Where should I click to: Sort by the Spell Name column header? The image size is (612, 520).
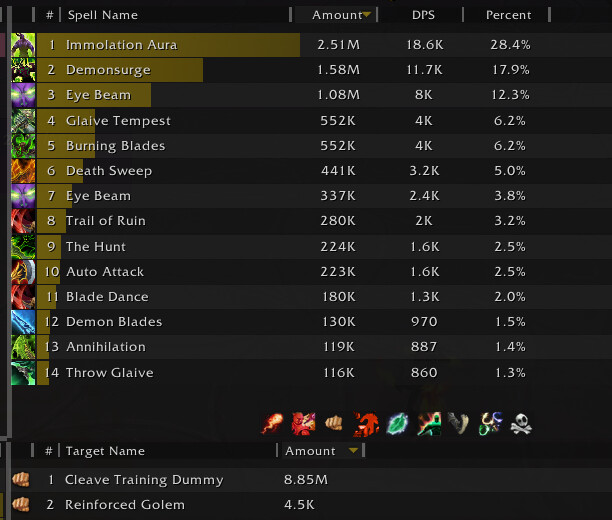(x=103, y=15)
